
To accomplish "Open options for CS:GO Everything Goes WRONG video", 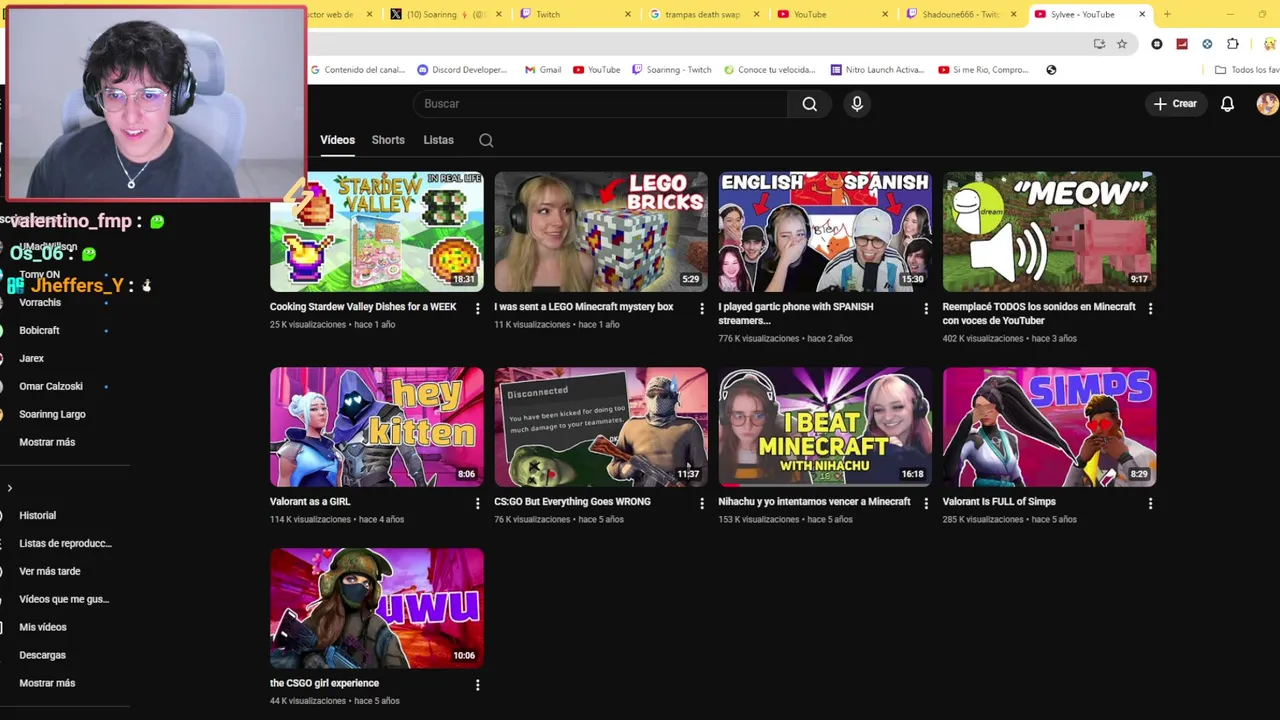I will (701, 504).
